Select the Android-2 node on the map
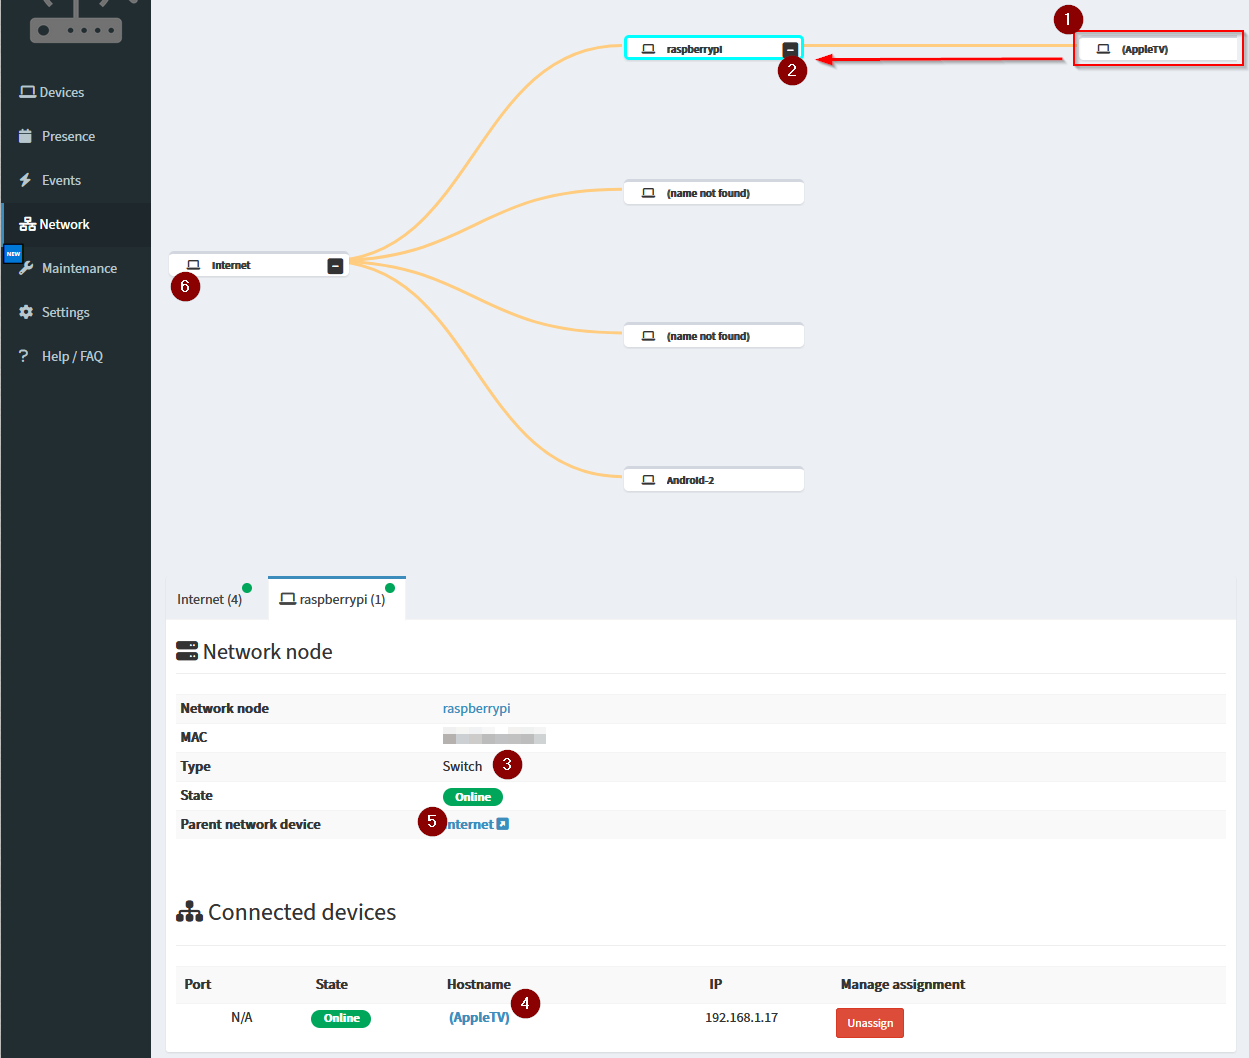1249x1058 pixels. point(713,479)
